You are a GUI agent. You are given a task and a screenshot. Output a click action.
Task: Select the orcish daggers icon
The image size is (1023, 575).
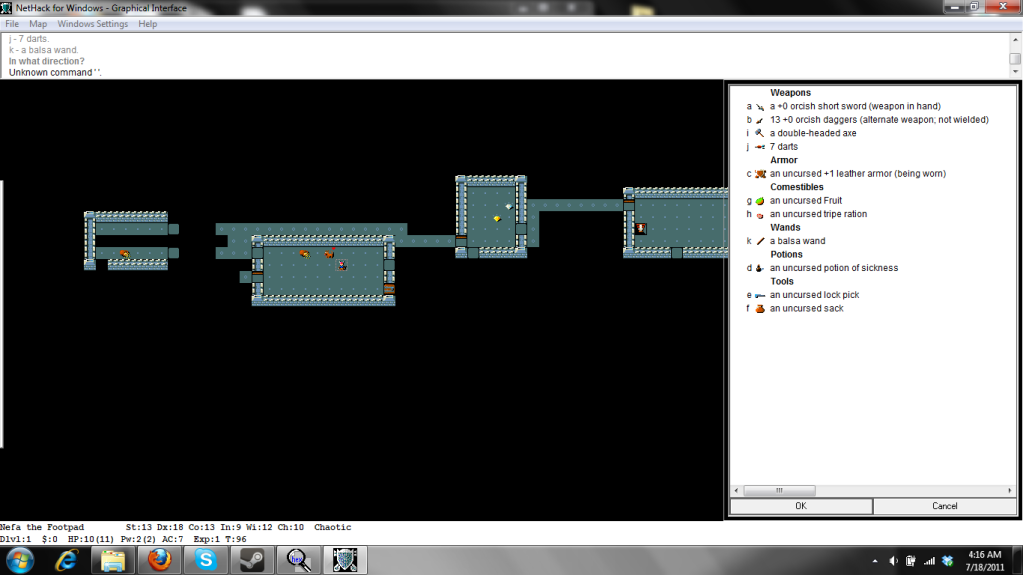coord(760,120)
